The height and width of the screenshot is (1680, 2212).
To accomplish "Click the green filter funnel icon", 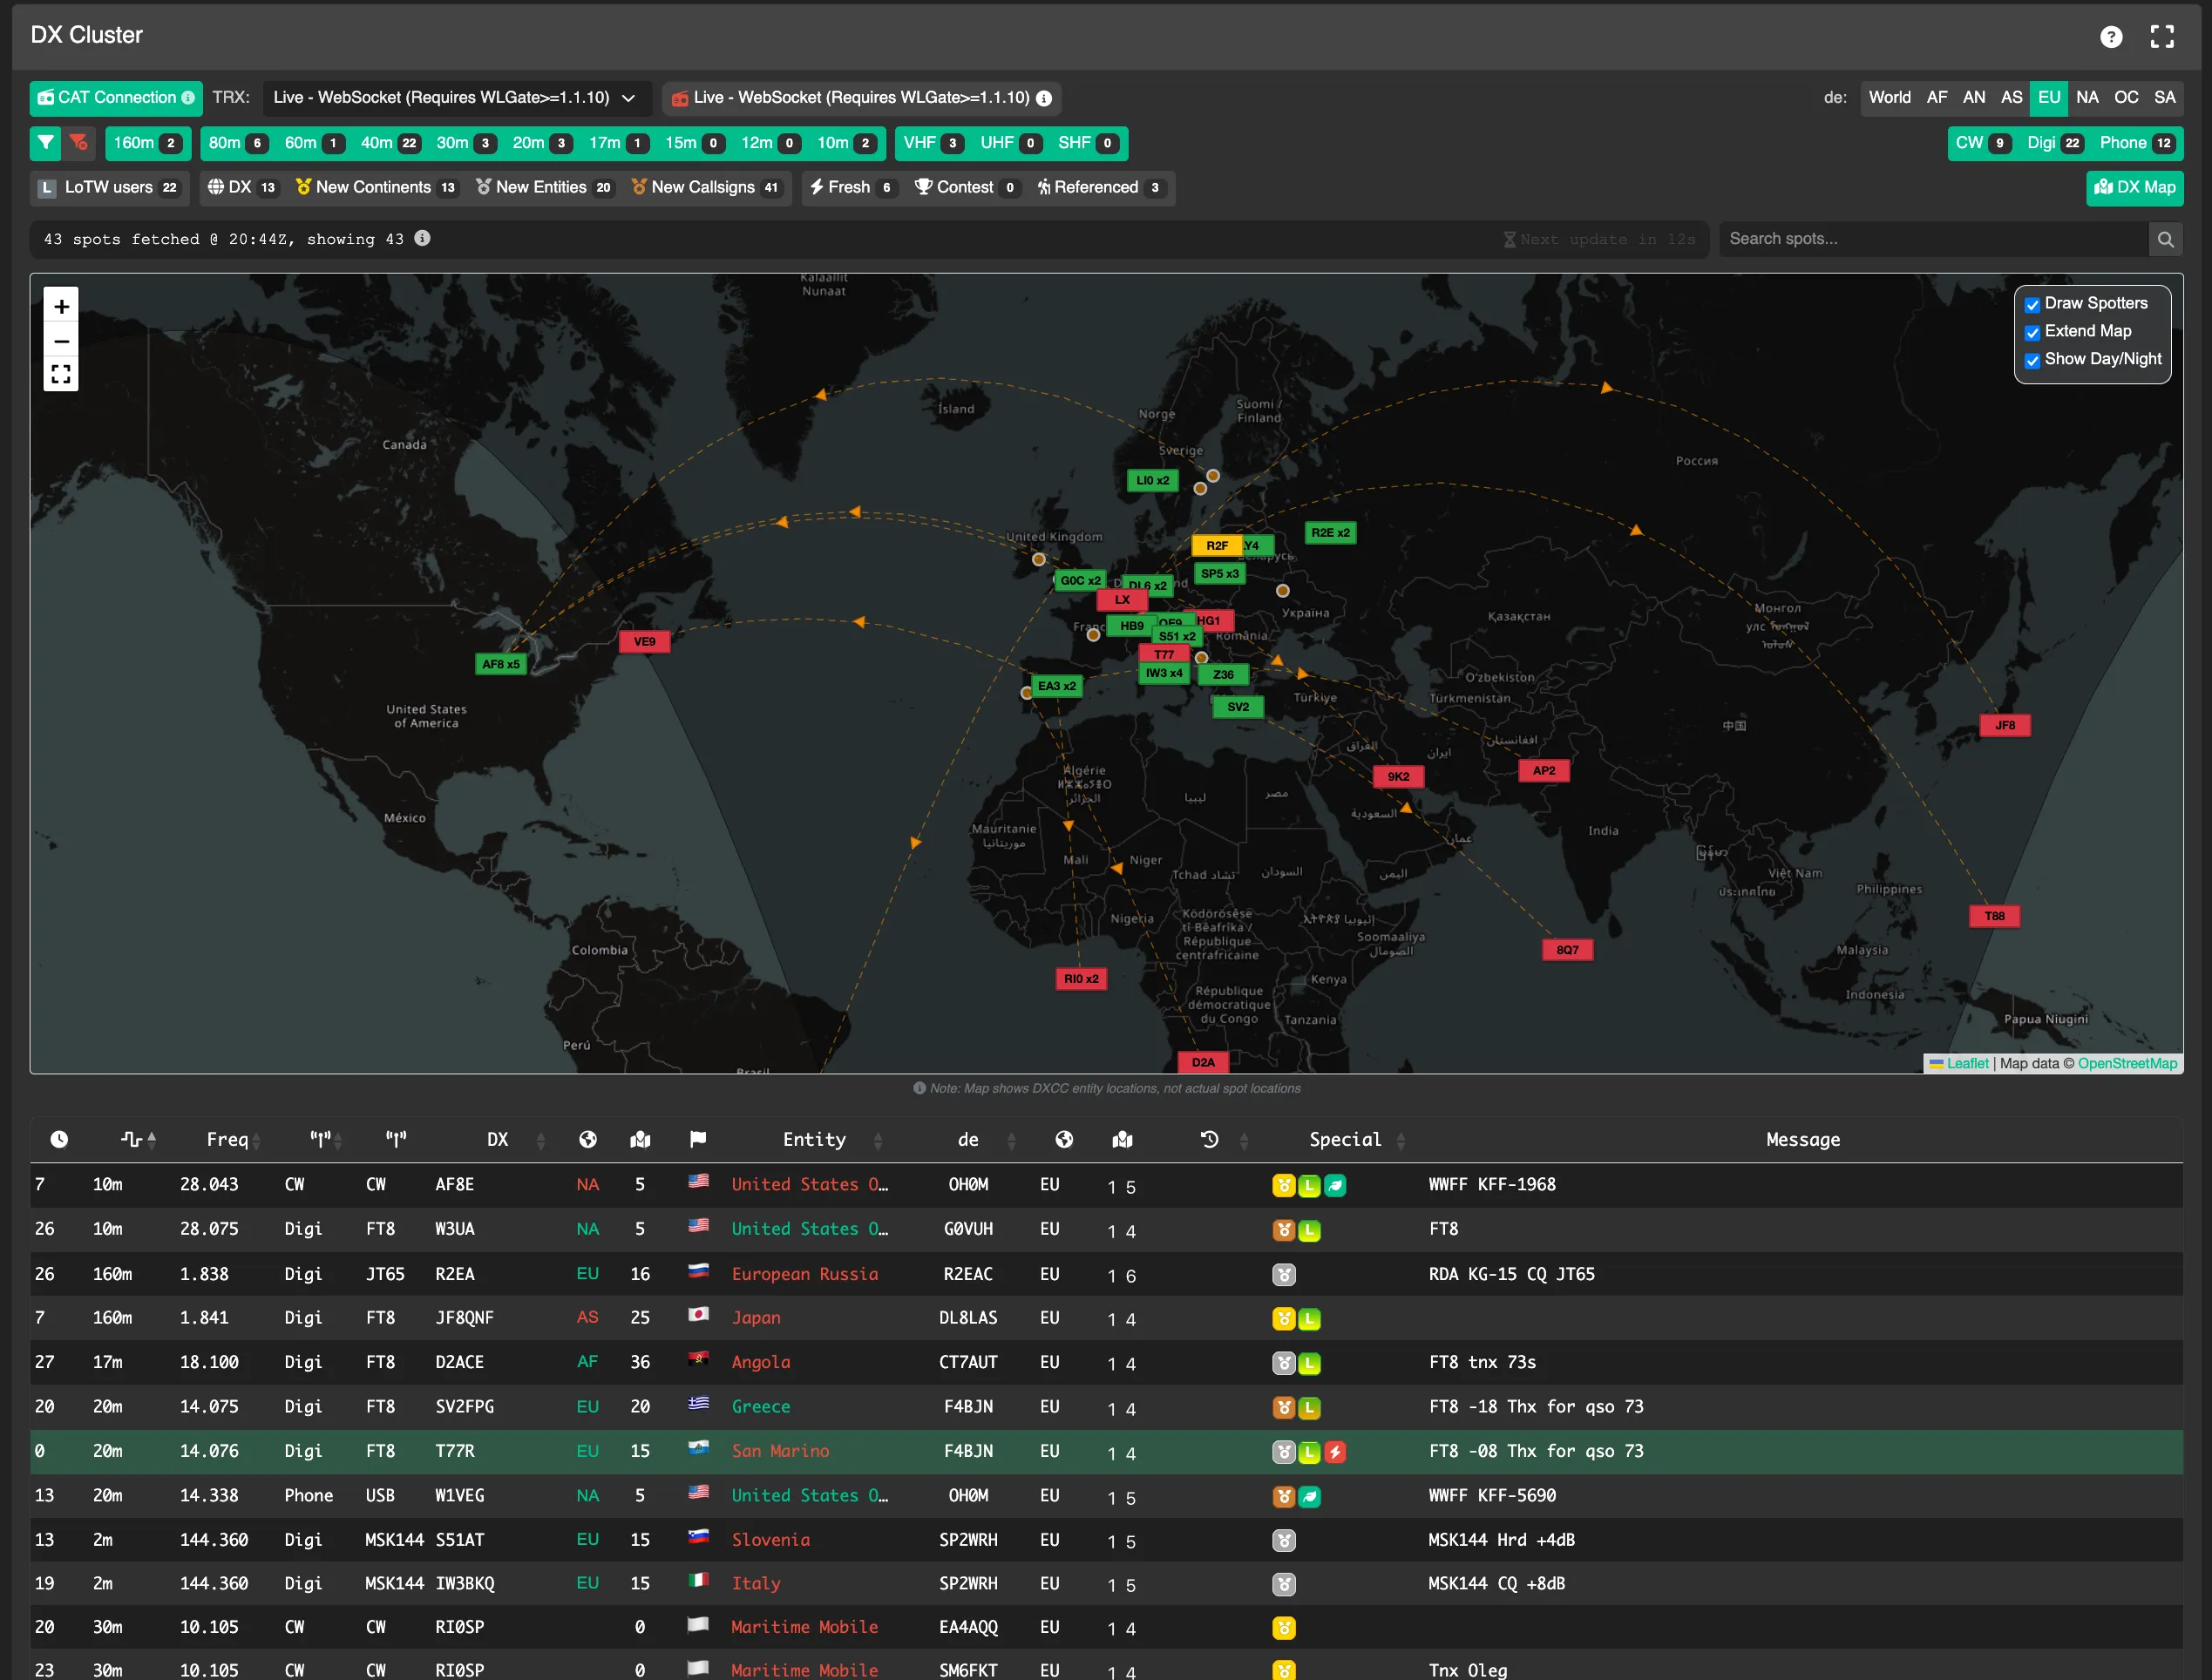I will coord(46,143).
